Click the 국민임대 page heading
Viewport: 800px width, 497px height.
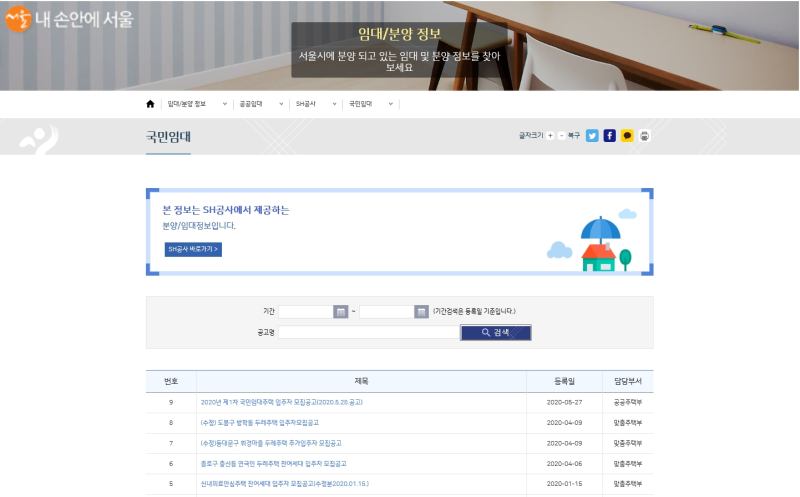pyautogui.click(x=168, y=137)
